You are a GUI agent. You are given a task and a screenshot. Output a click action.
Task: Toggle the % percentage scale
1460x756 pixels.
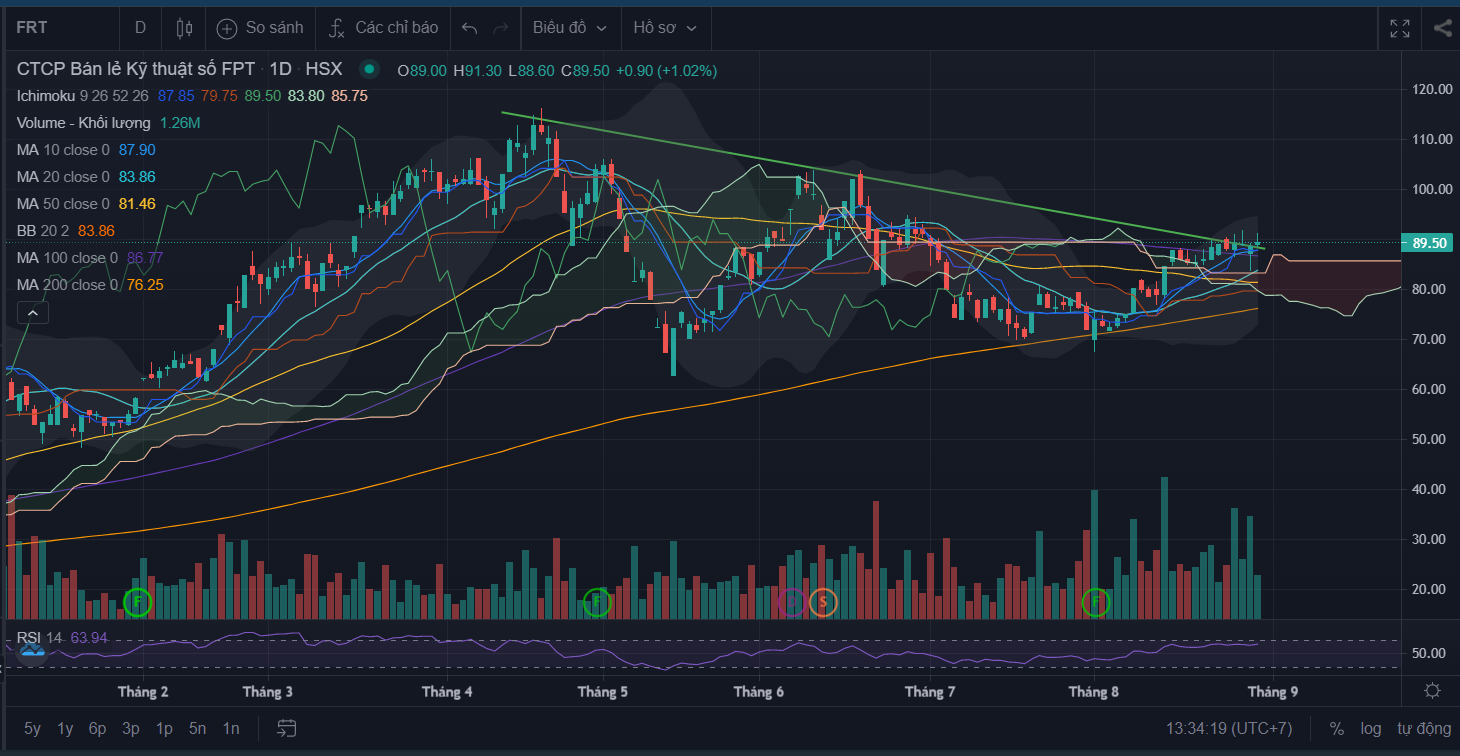click(1337, 729)
